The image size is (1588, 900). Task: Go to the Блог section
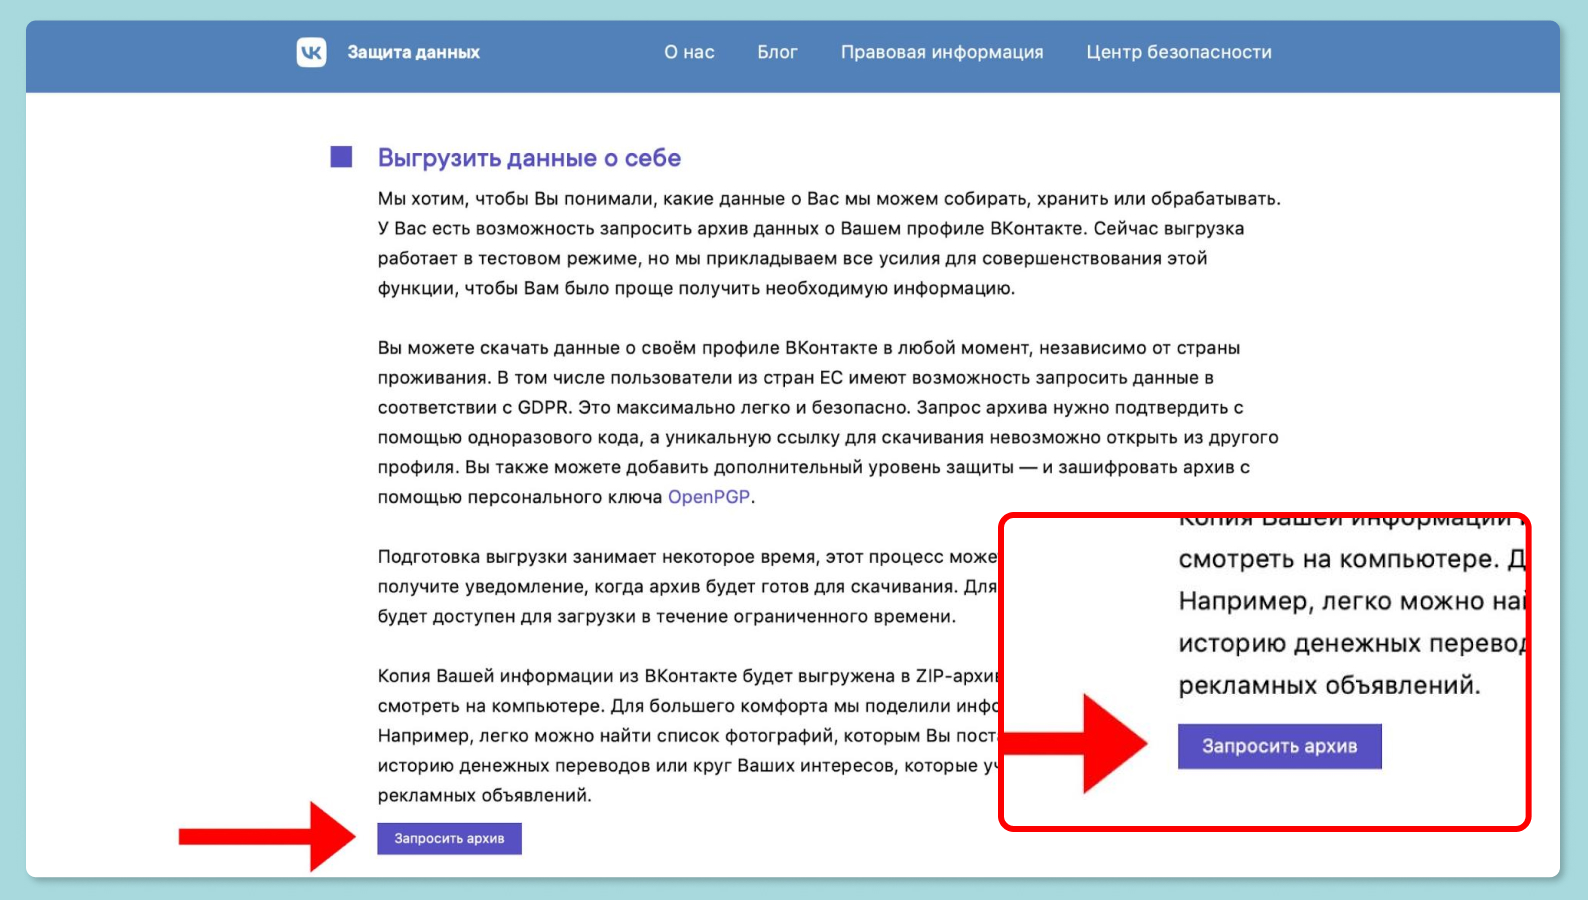tap(777, 52)
